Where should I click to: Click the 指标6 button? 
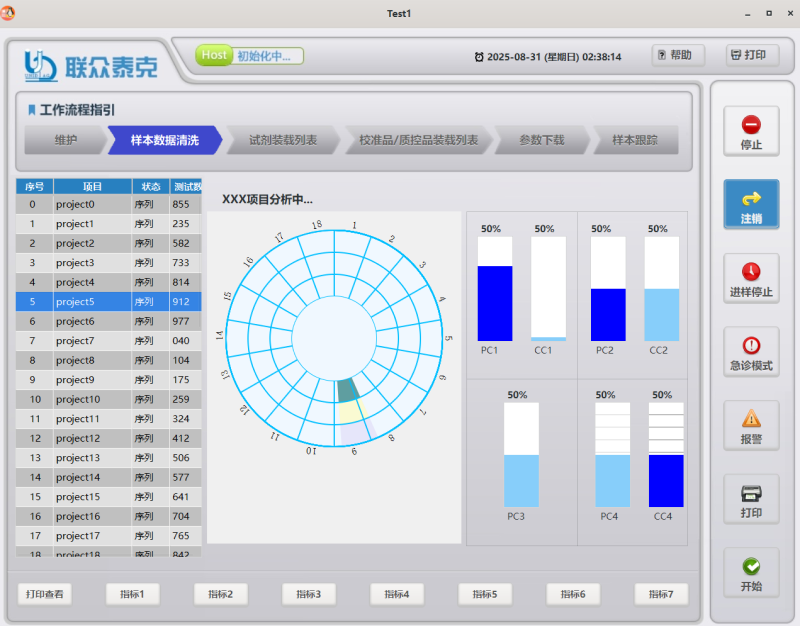[x=573, y=594]
